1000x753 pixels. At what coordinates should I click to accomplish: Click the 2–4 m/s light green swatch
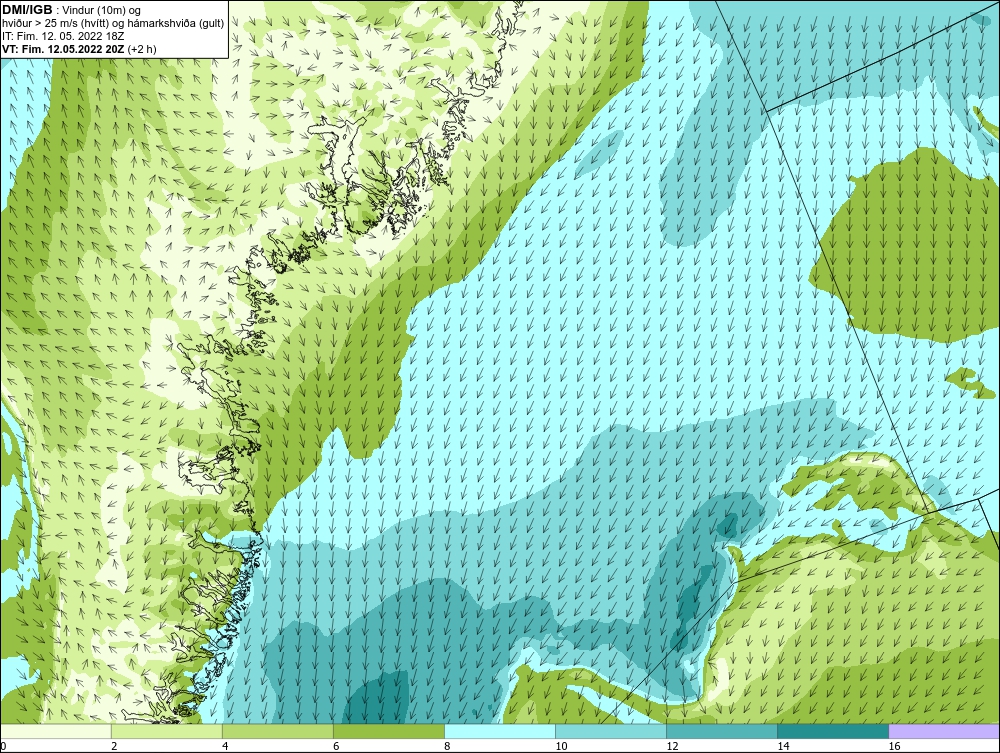167,731
